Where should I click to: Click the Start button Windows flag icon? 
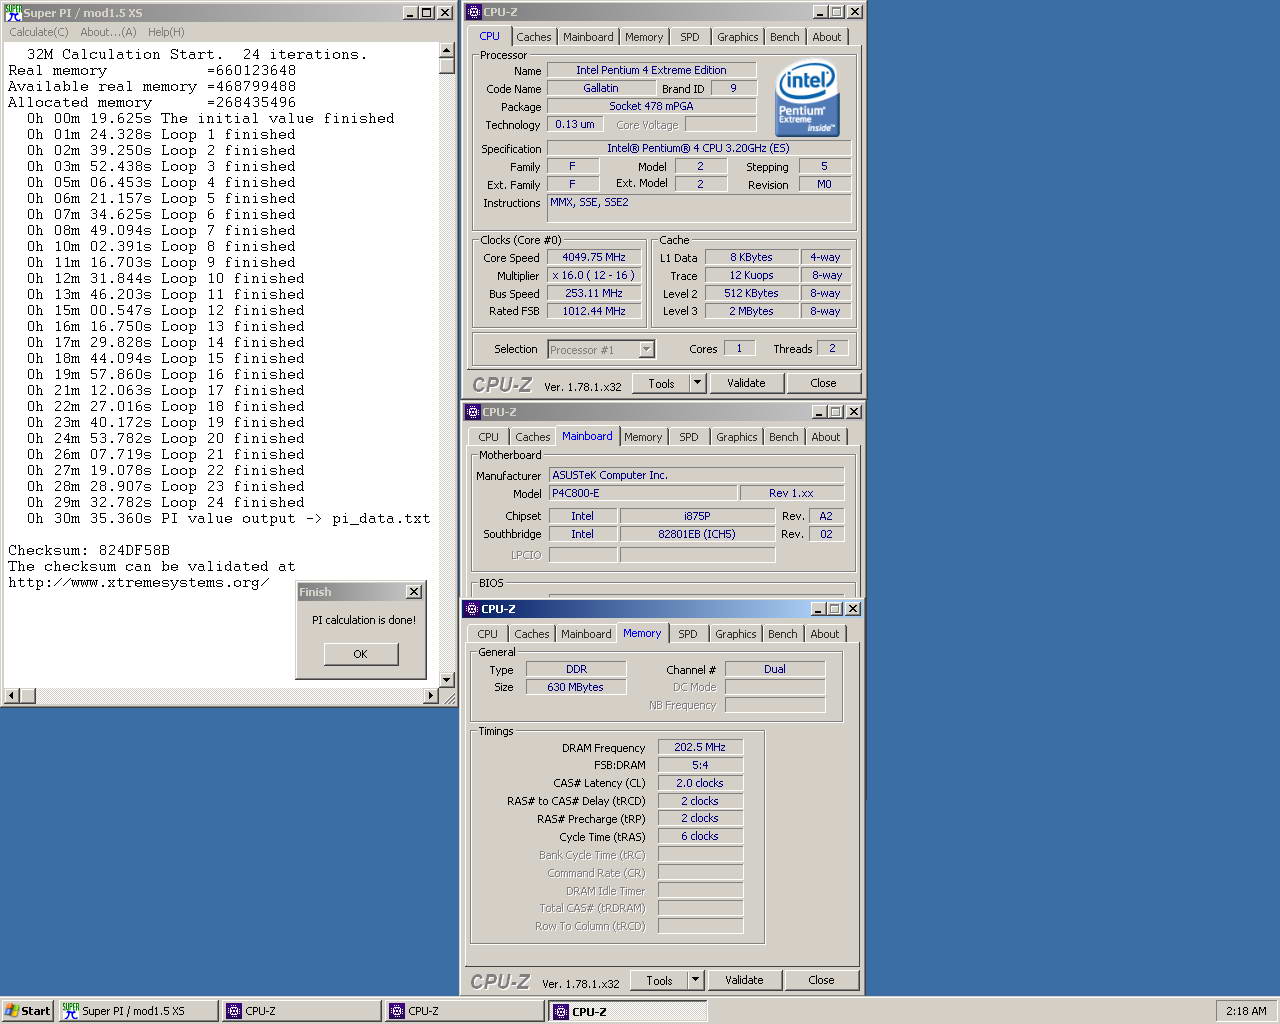coord(12,1011)
